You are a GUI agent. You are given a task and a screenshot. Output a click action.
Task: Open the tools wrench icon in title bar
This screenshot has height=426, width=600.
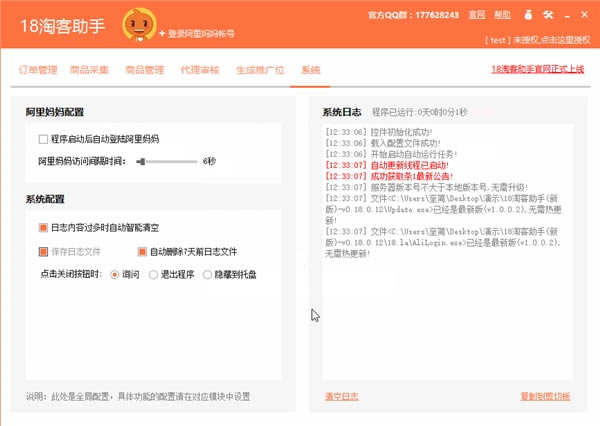[546, 17]
